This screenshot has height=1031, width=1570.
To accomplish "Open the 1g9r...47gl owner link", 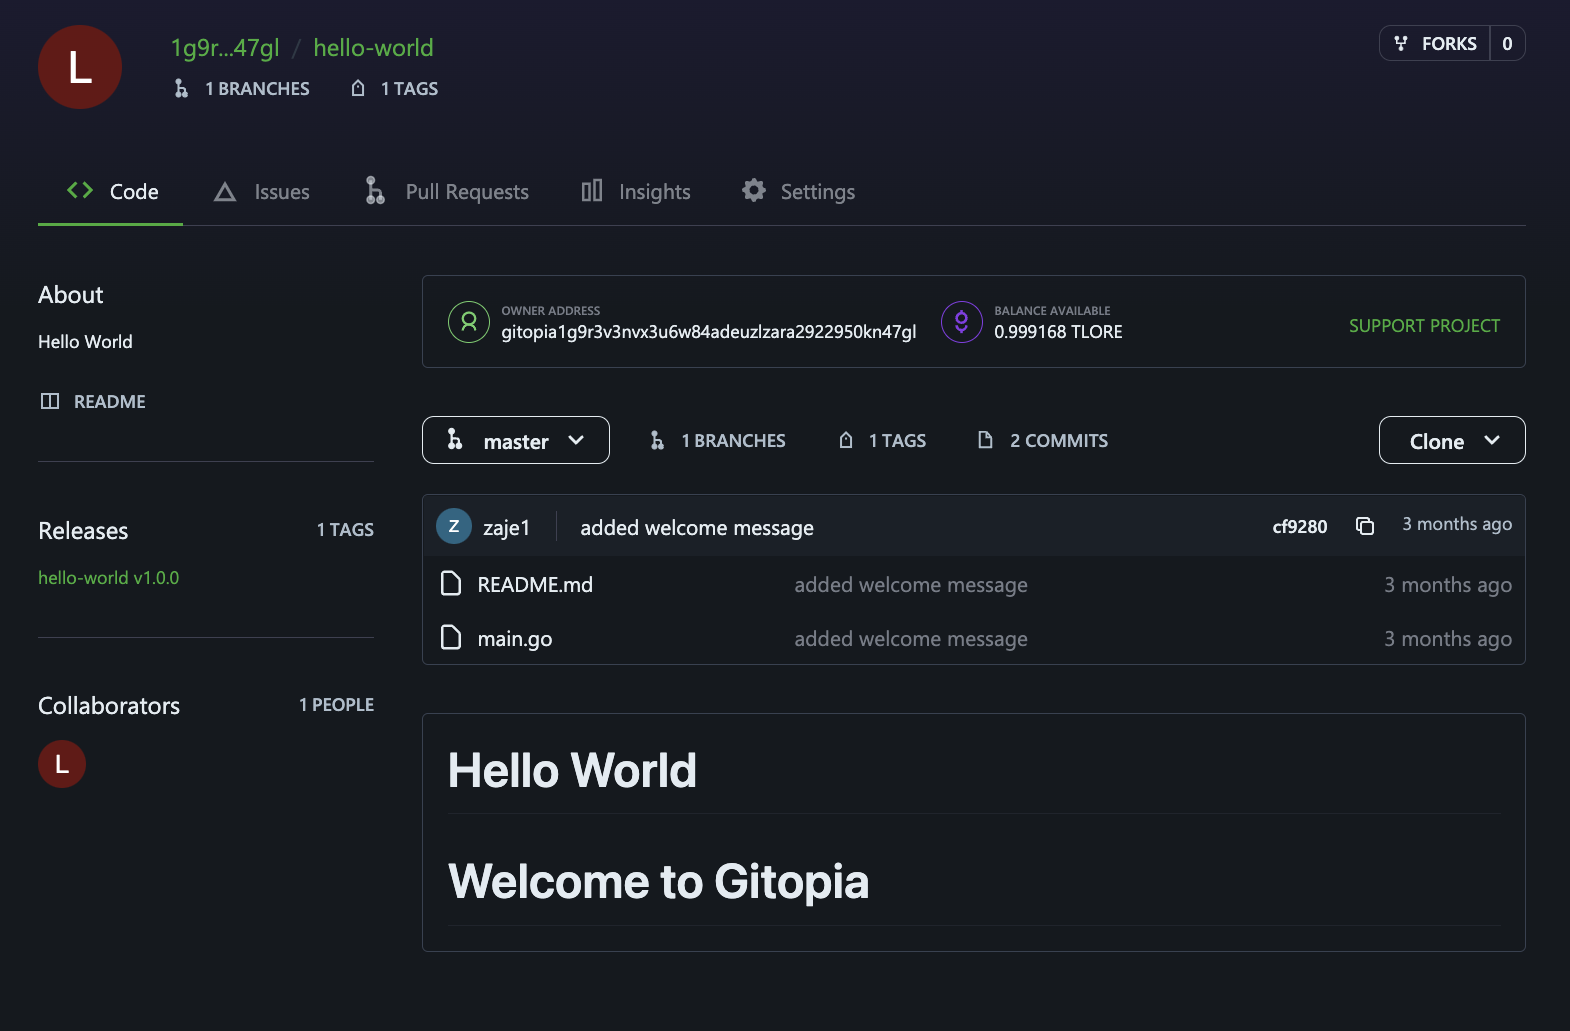I will [225, 48].
